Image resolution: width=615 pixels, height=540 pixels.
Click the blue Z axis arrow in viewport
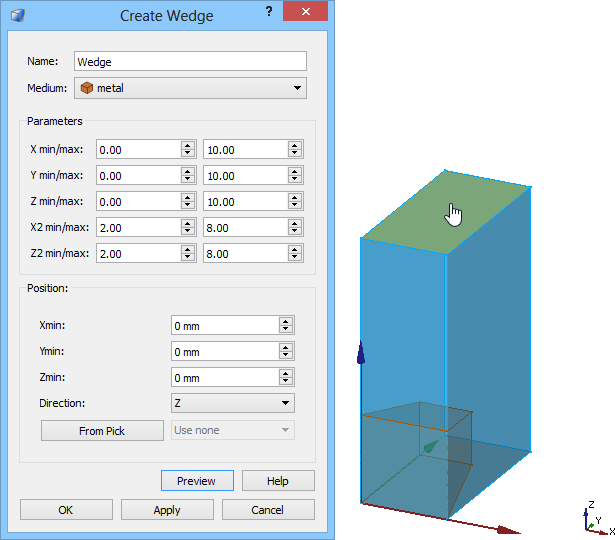[x=361, y=353]
